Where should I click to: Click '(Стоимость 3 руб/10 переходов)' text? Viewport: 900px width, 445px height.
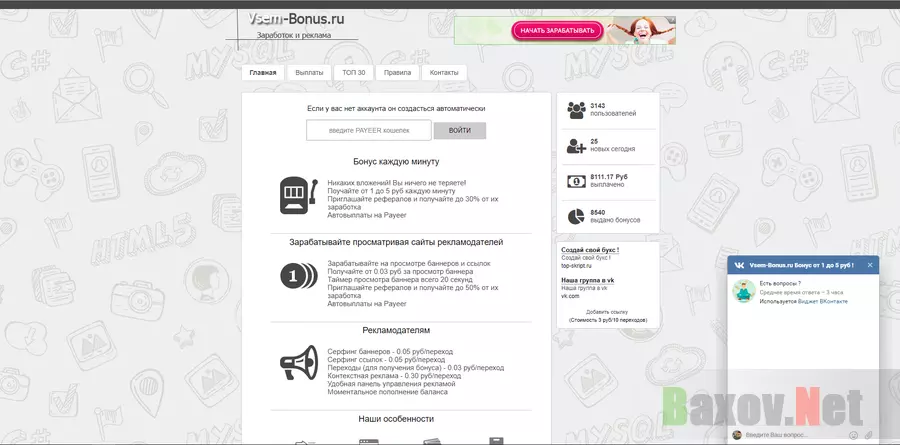(608, 320)
